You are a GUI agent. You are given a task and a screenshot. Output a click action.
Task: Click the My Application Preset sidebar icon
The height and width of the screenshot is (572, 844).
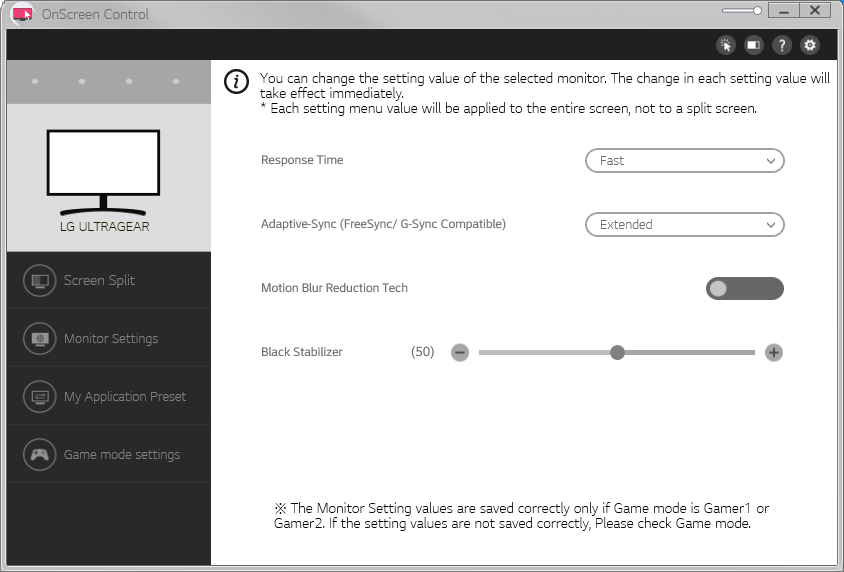tap(40, 397)
